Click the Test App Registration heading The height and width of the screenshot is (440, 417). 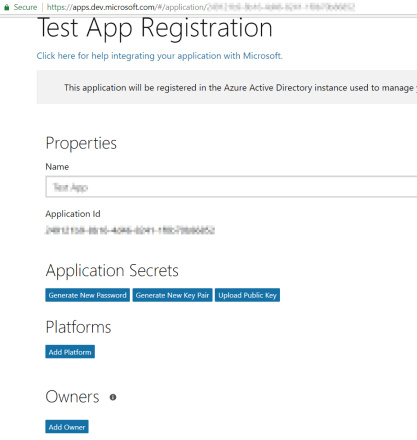click(x=155, y=29)
